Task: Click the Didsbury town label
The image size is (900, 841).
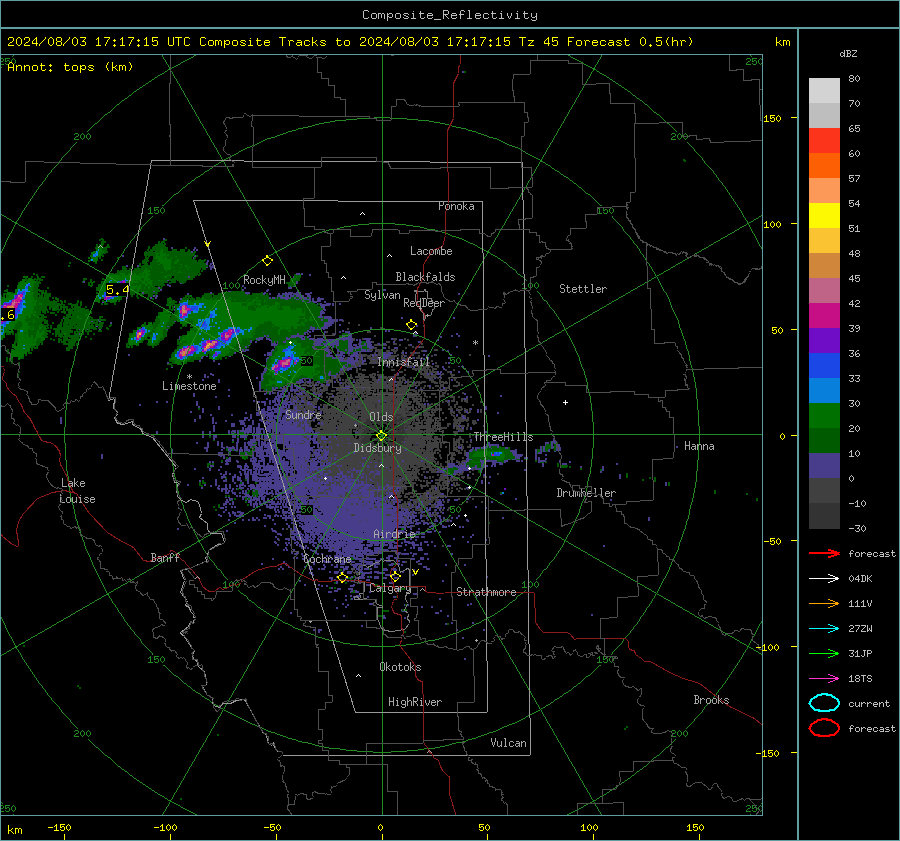Action: [x=377, y=448]
